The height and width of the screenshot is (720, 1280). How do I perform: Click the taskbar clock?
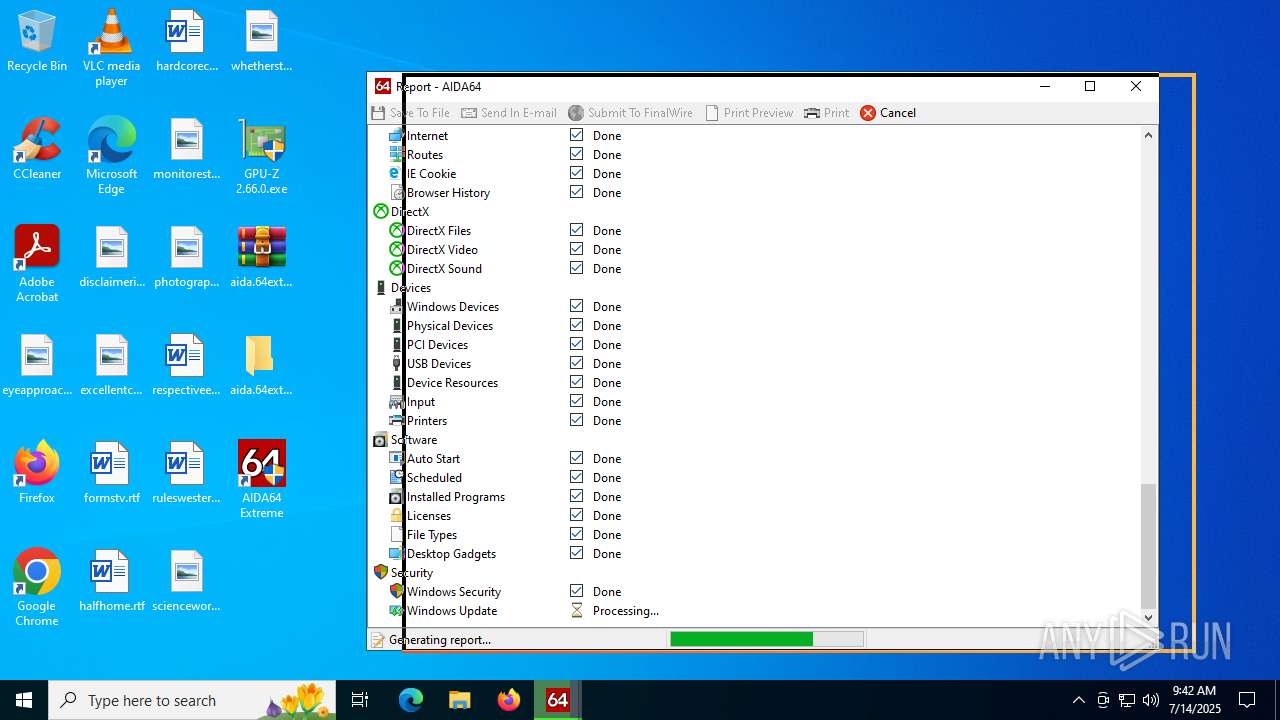click(1193, 700)
